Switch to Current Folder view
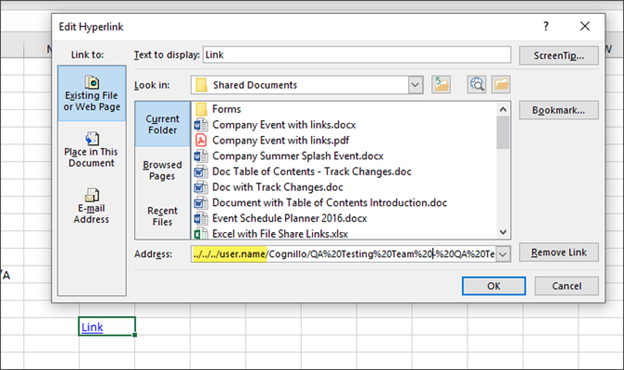624x370 pixels. [162, 124]
